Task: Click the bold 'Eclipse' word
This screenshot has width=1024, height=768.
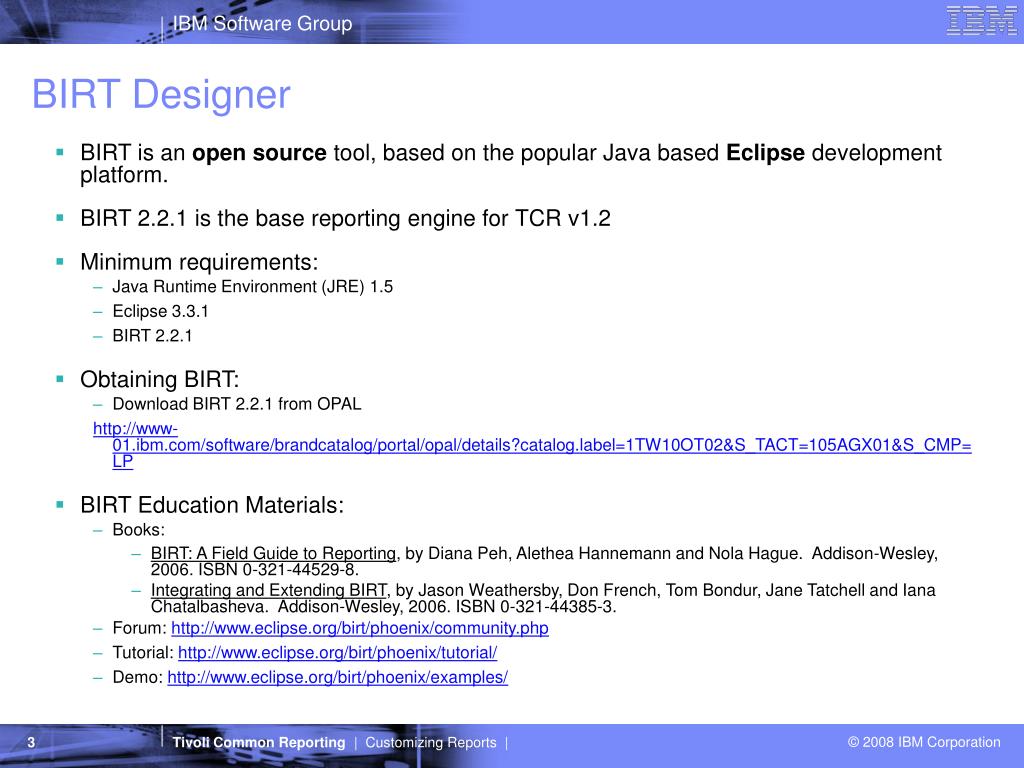Action: coord(765,153)
